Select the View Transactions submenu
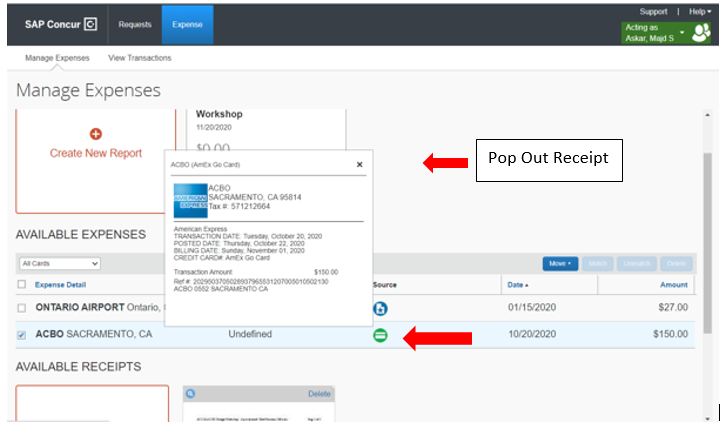Viewport: 727px width, 433px height. (140, 58)
